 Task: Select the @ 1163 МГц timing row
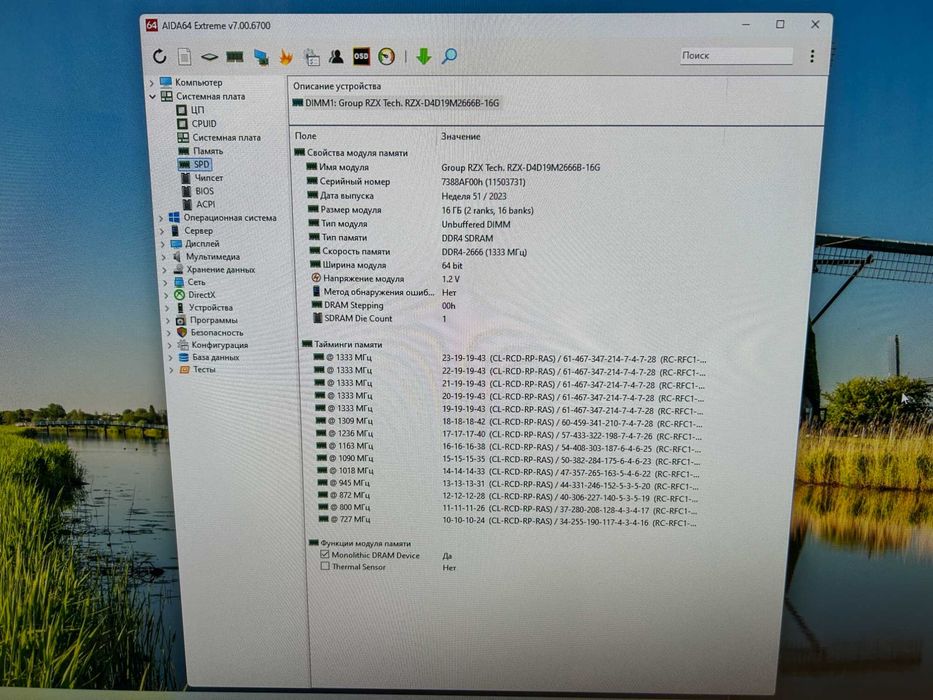[509, 447]
